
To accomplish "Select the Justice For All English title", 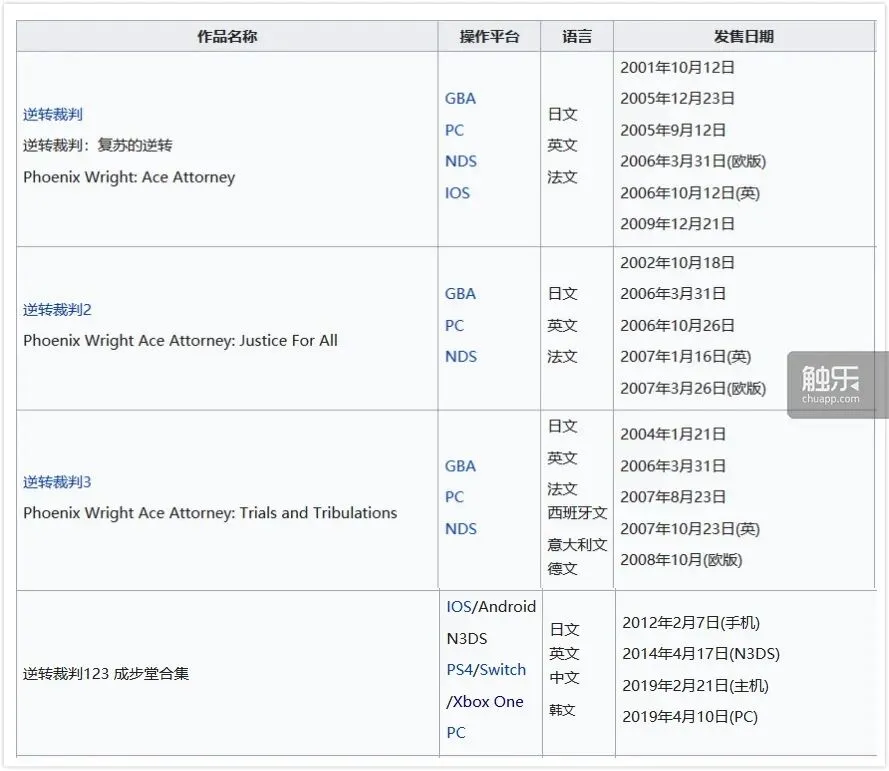I will pyautogui.click(x=180, y=341).
